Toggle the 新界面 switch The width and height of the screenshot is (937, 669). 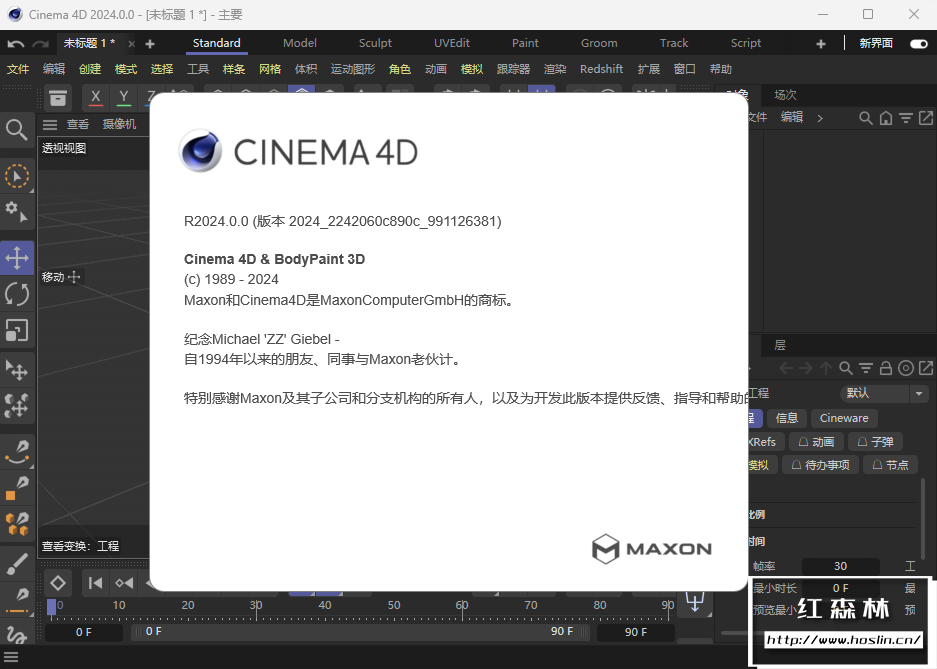pyautogui.click(x=918, y=44)
